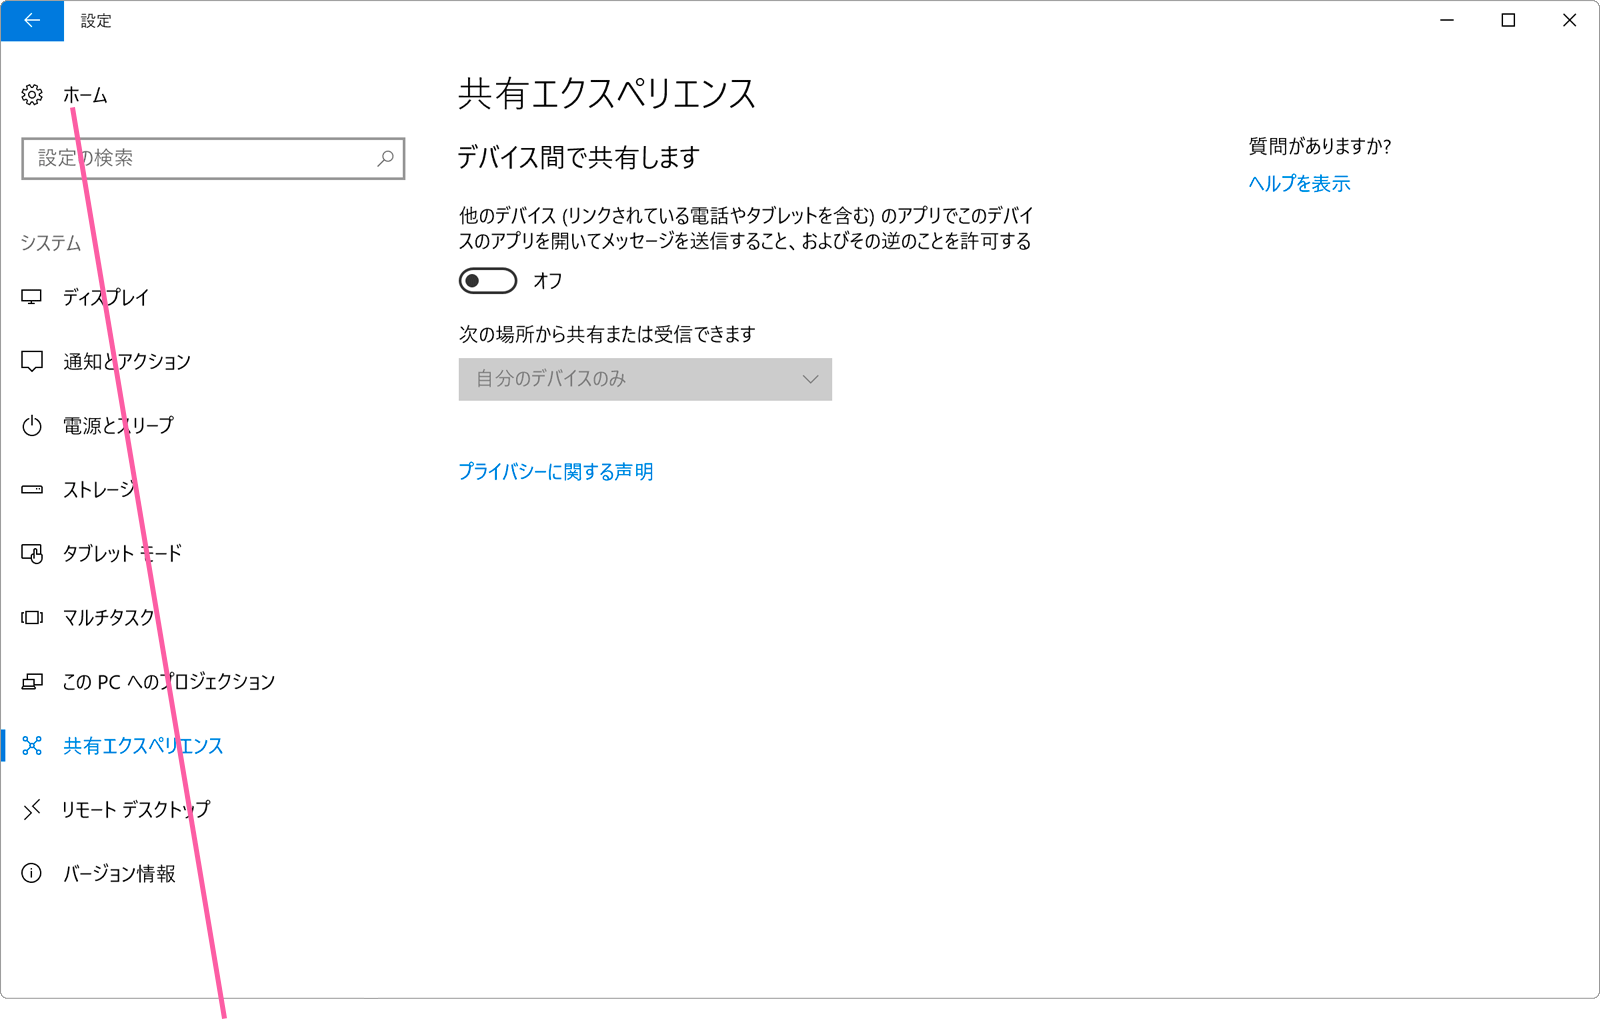Screen dimensions: 1600x1019
Task: Click the デバイス間で共有します subheading
Action: pyautogui.click(x=578, y=158)
